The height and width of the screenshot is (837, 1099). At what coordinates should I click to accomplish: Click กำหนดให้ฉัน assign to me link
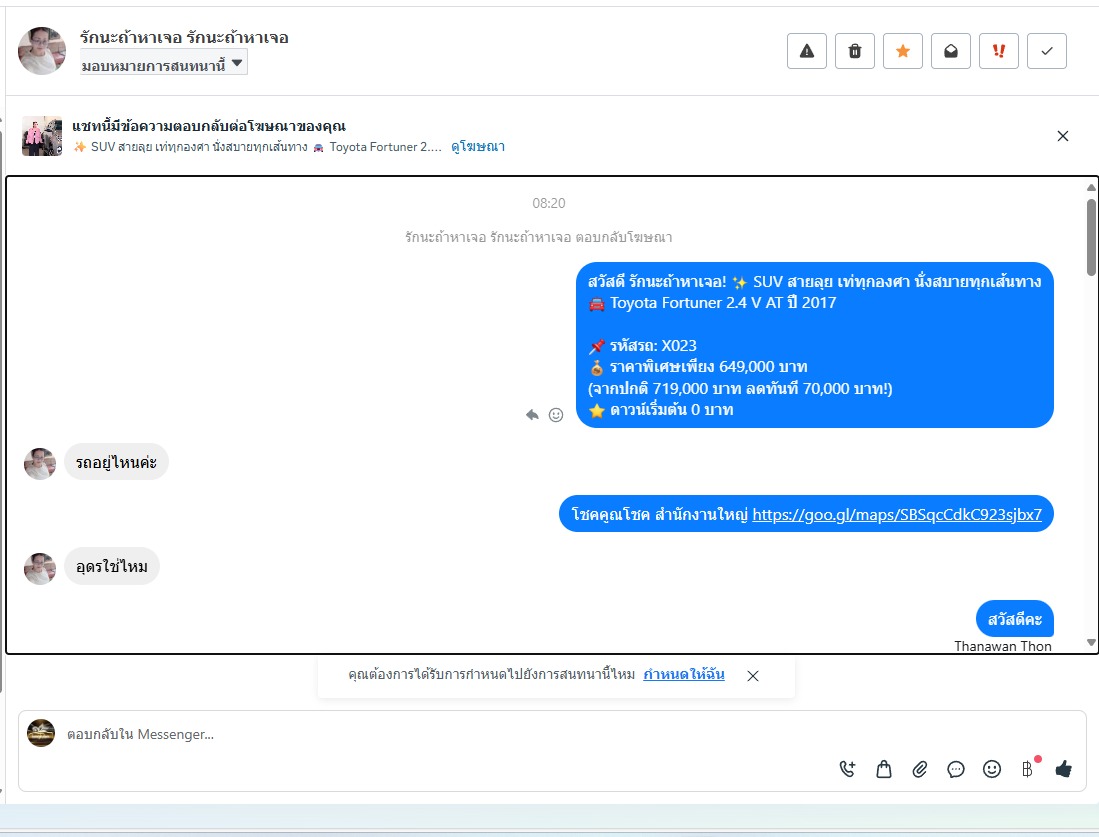point(683,674)
